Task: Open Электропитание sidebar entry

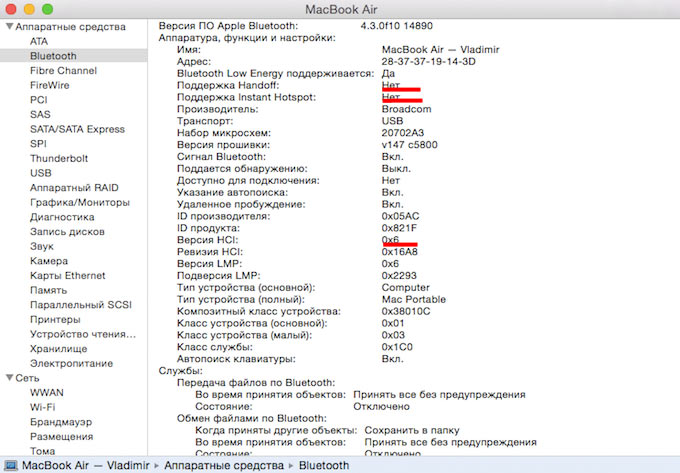Action: [x=72, y=363]
